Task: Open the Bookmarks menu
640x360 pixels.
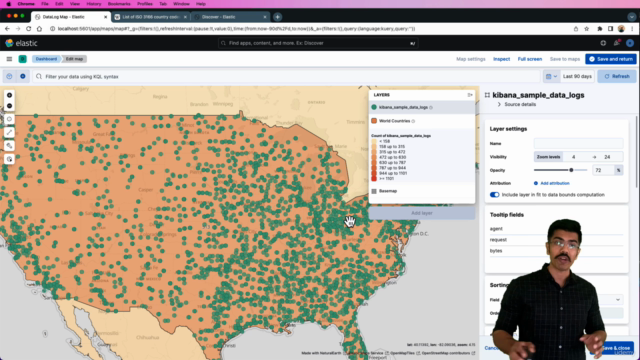Action: 119,4
